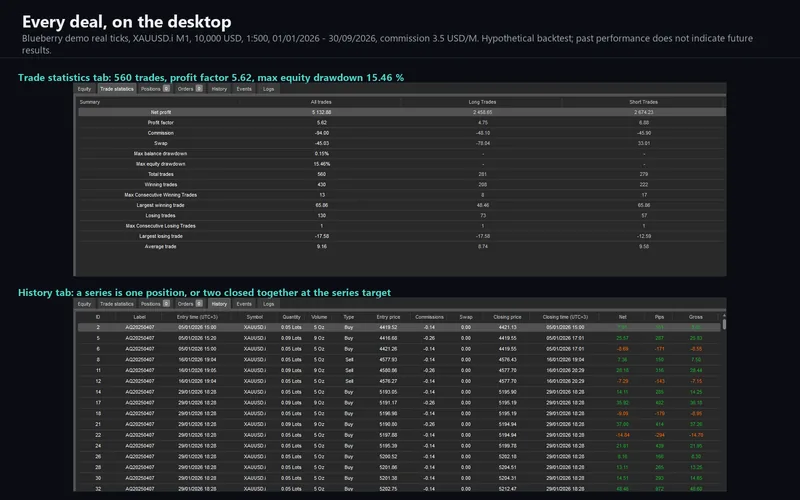Click the Summary header in statistics table
The image size is (800, 500).
click(90, 102)
